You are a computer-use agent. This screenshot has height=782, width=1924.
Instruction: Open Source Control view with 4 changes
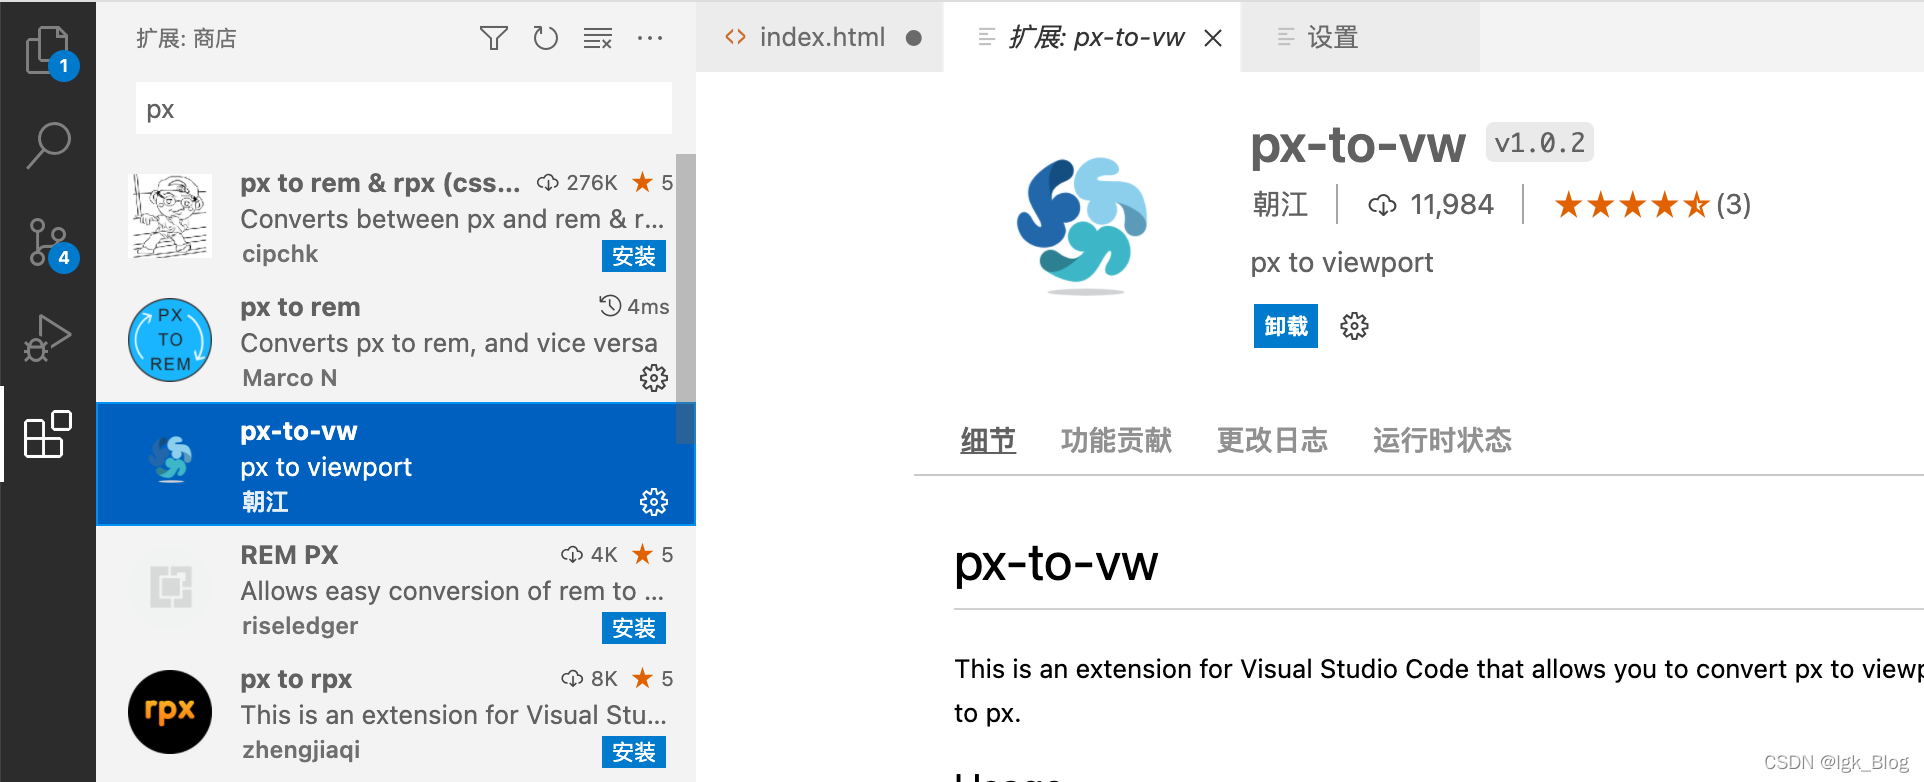(48, 242)
